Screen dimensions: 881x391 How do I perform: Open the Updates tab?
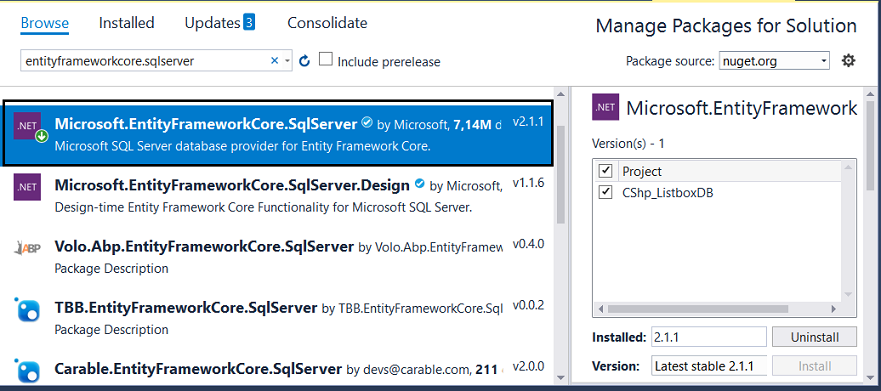212,23
